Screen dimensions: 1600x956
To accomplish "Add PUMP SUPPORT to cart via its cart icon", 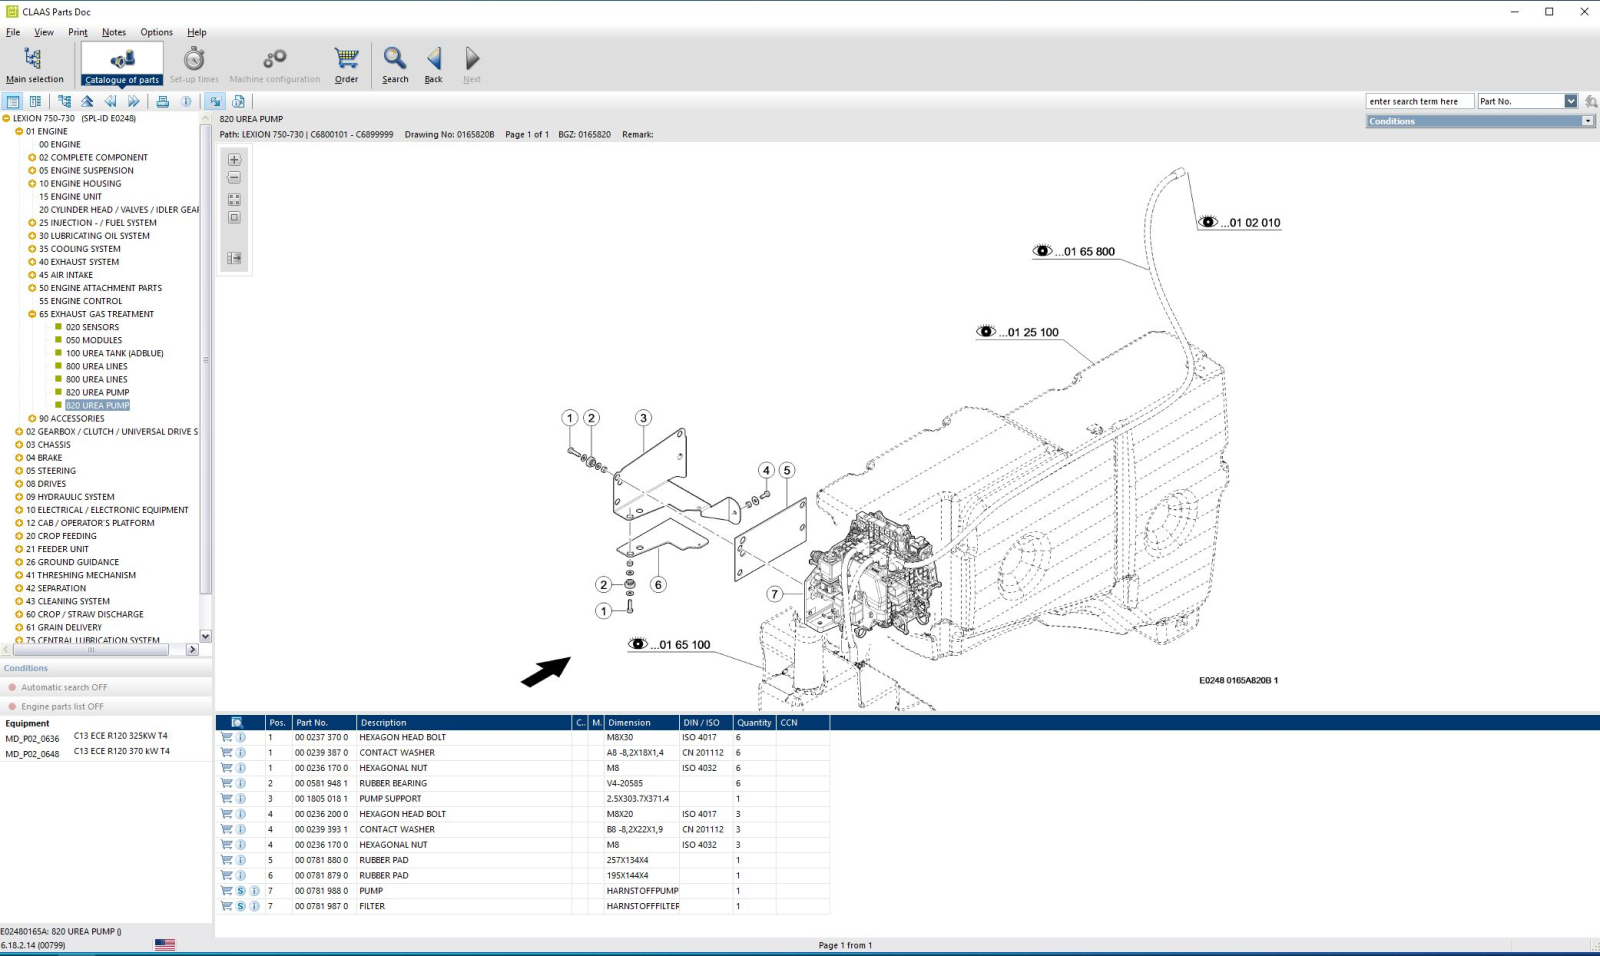I will coord(226,799).
